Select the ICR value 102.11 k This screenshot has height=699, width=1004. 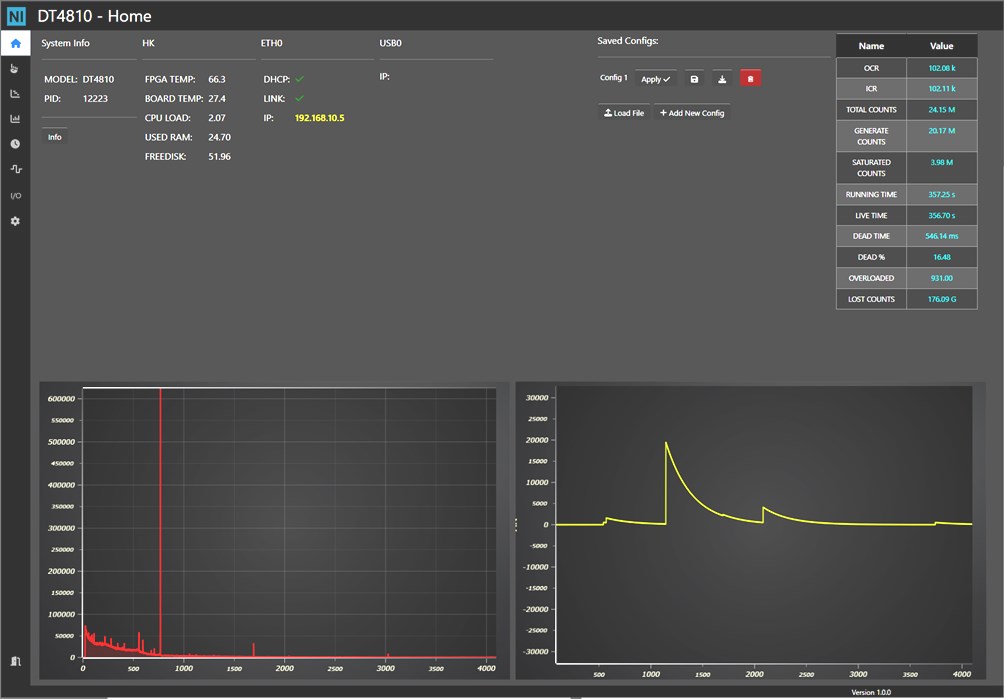click(942, 88)
